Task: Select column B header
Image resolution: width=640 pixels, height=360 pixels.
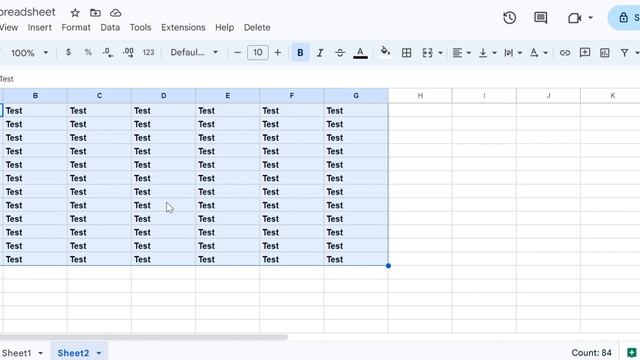Action: [x=35, y=96]
